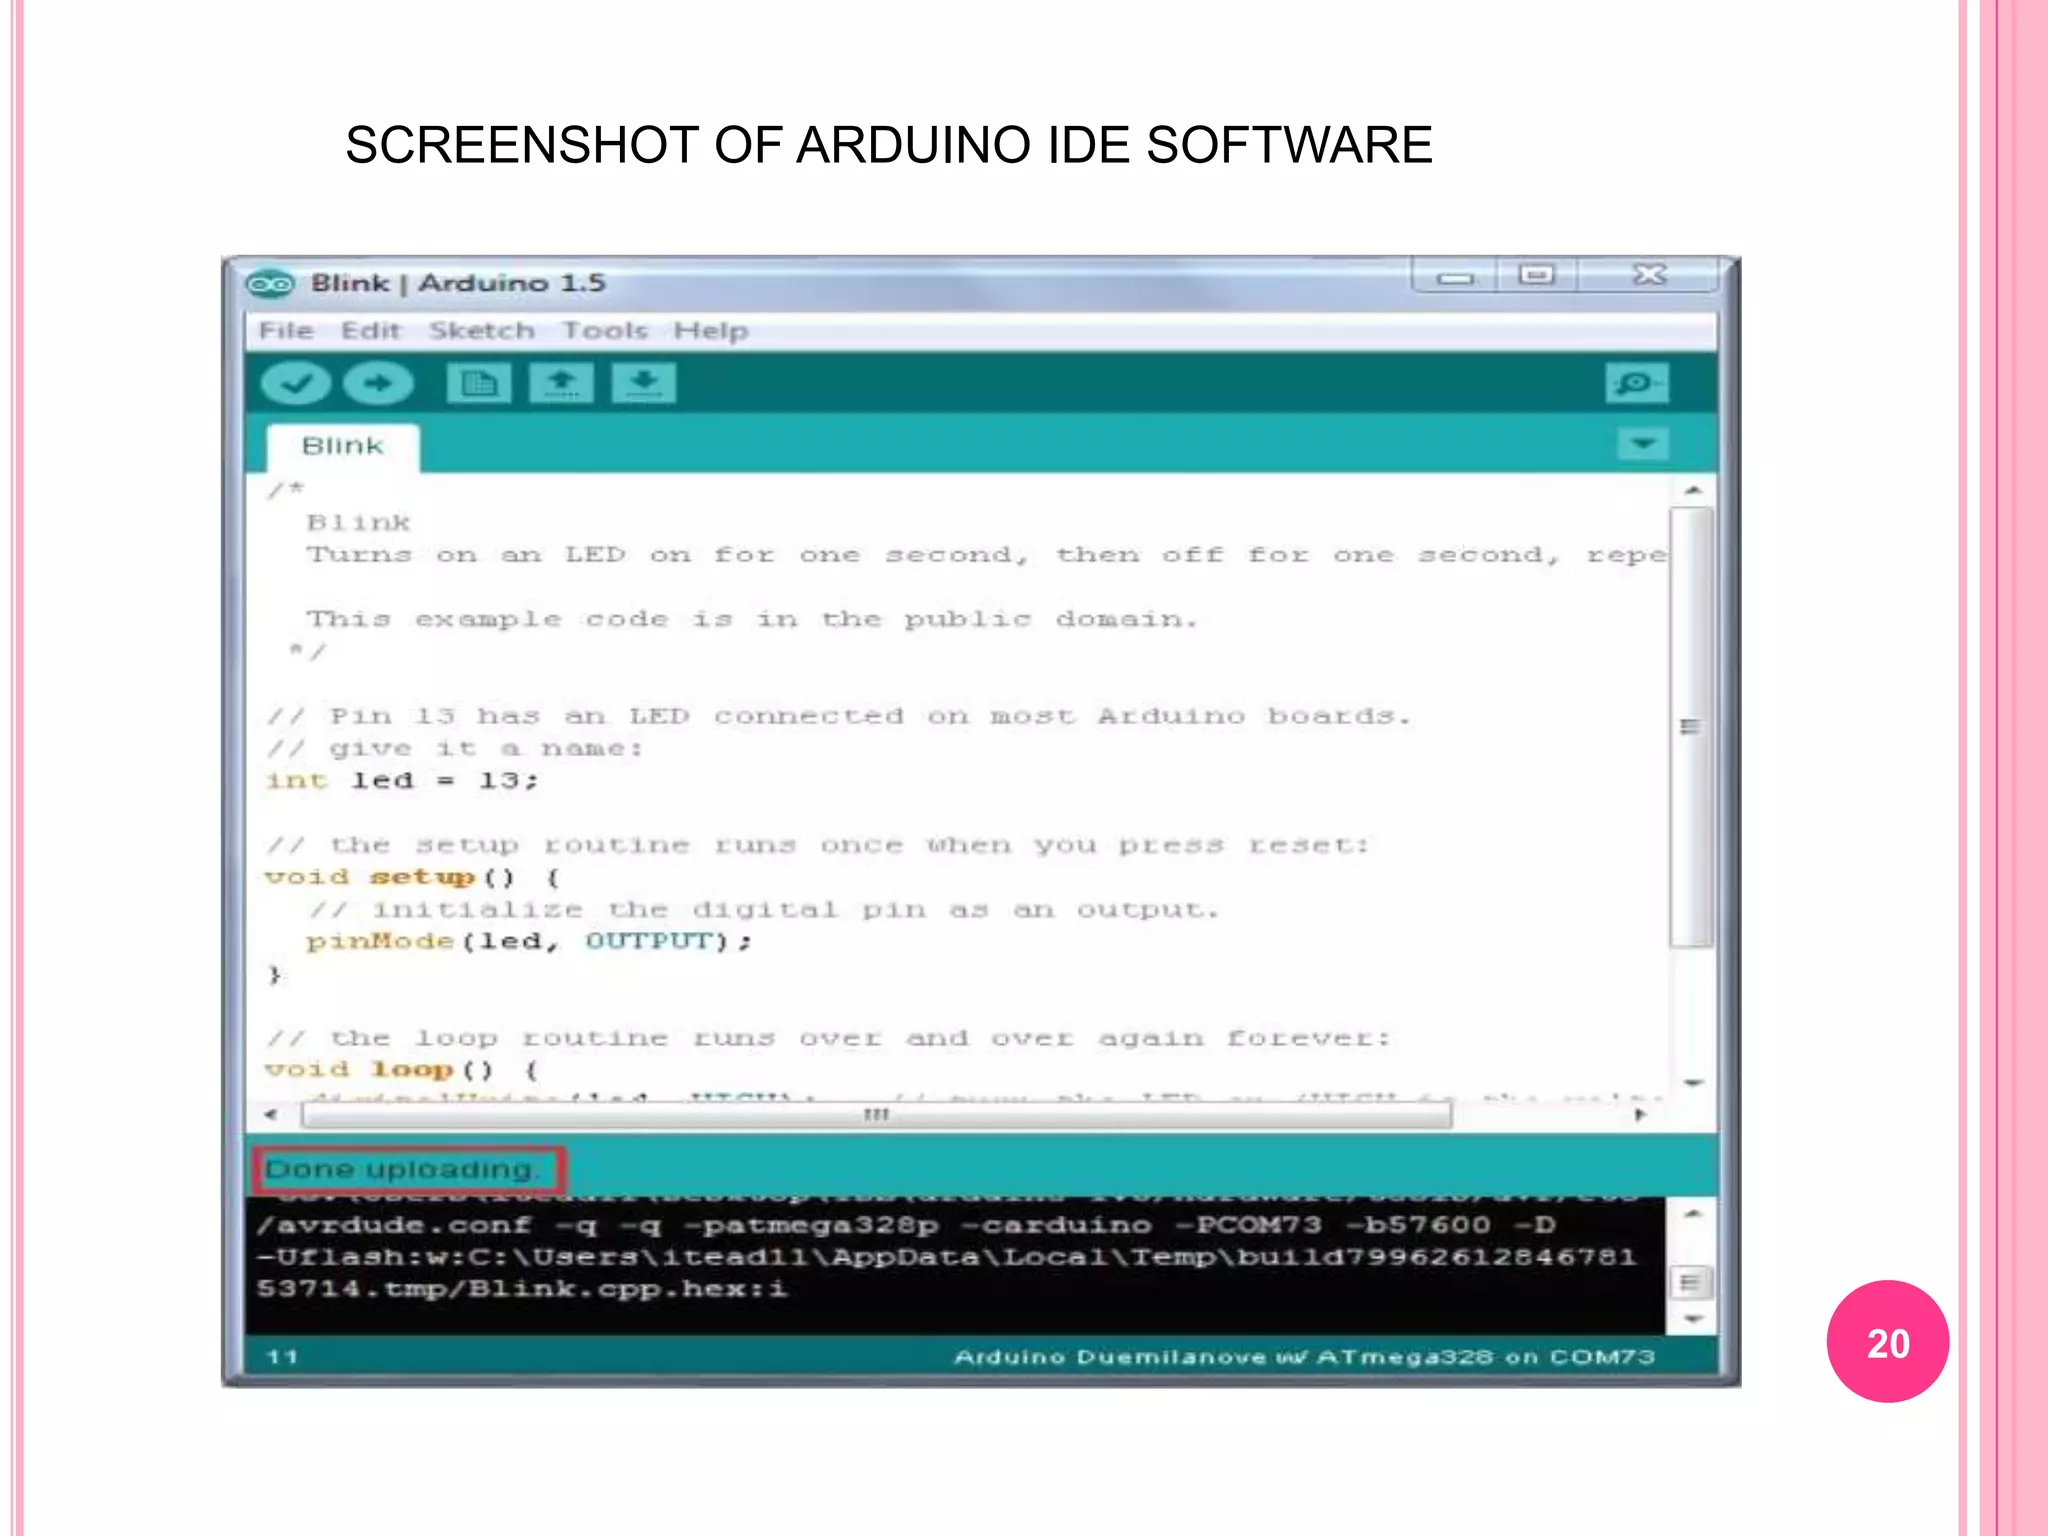Viewport: 2048px width, 1536px height.
Task: Click the Upload arrow button
Action: pyautogui.click(x=378, y=384)
